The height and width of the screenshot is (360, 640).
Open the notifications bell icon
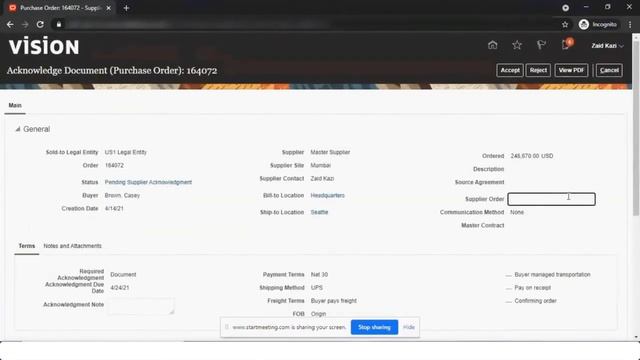point(567,44)
